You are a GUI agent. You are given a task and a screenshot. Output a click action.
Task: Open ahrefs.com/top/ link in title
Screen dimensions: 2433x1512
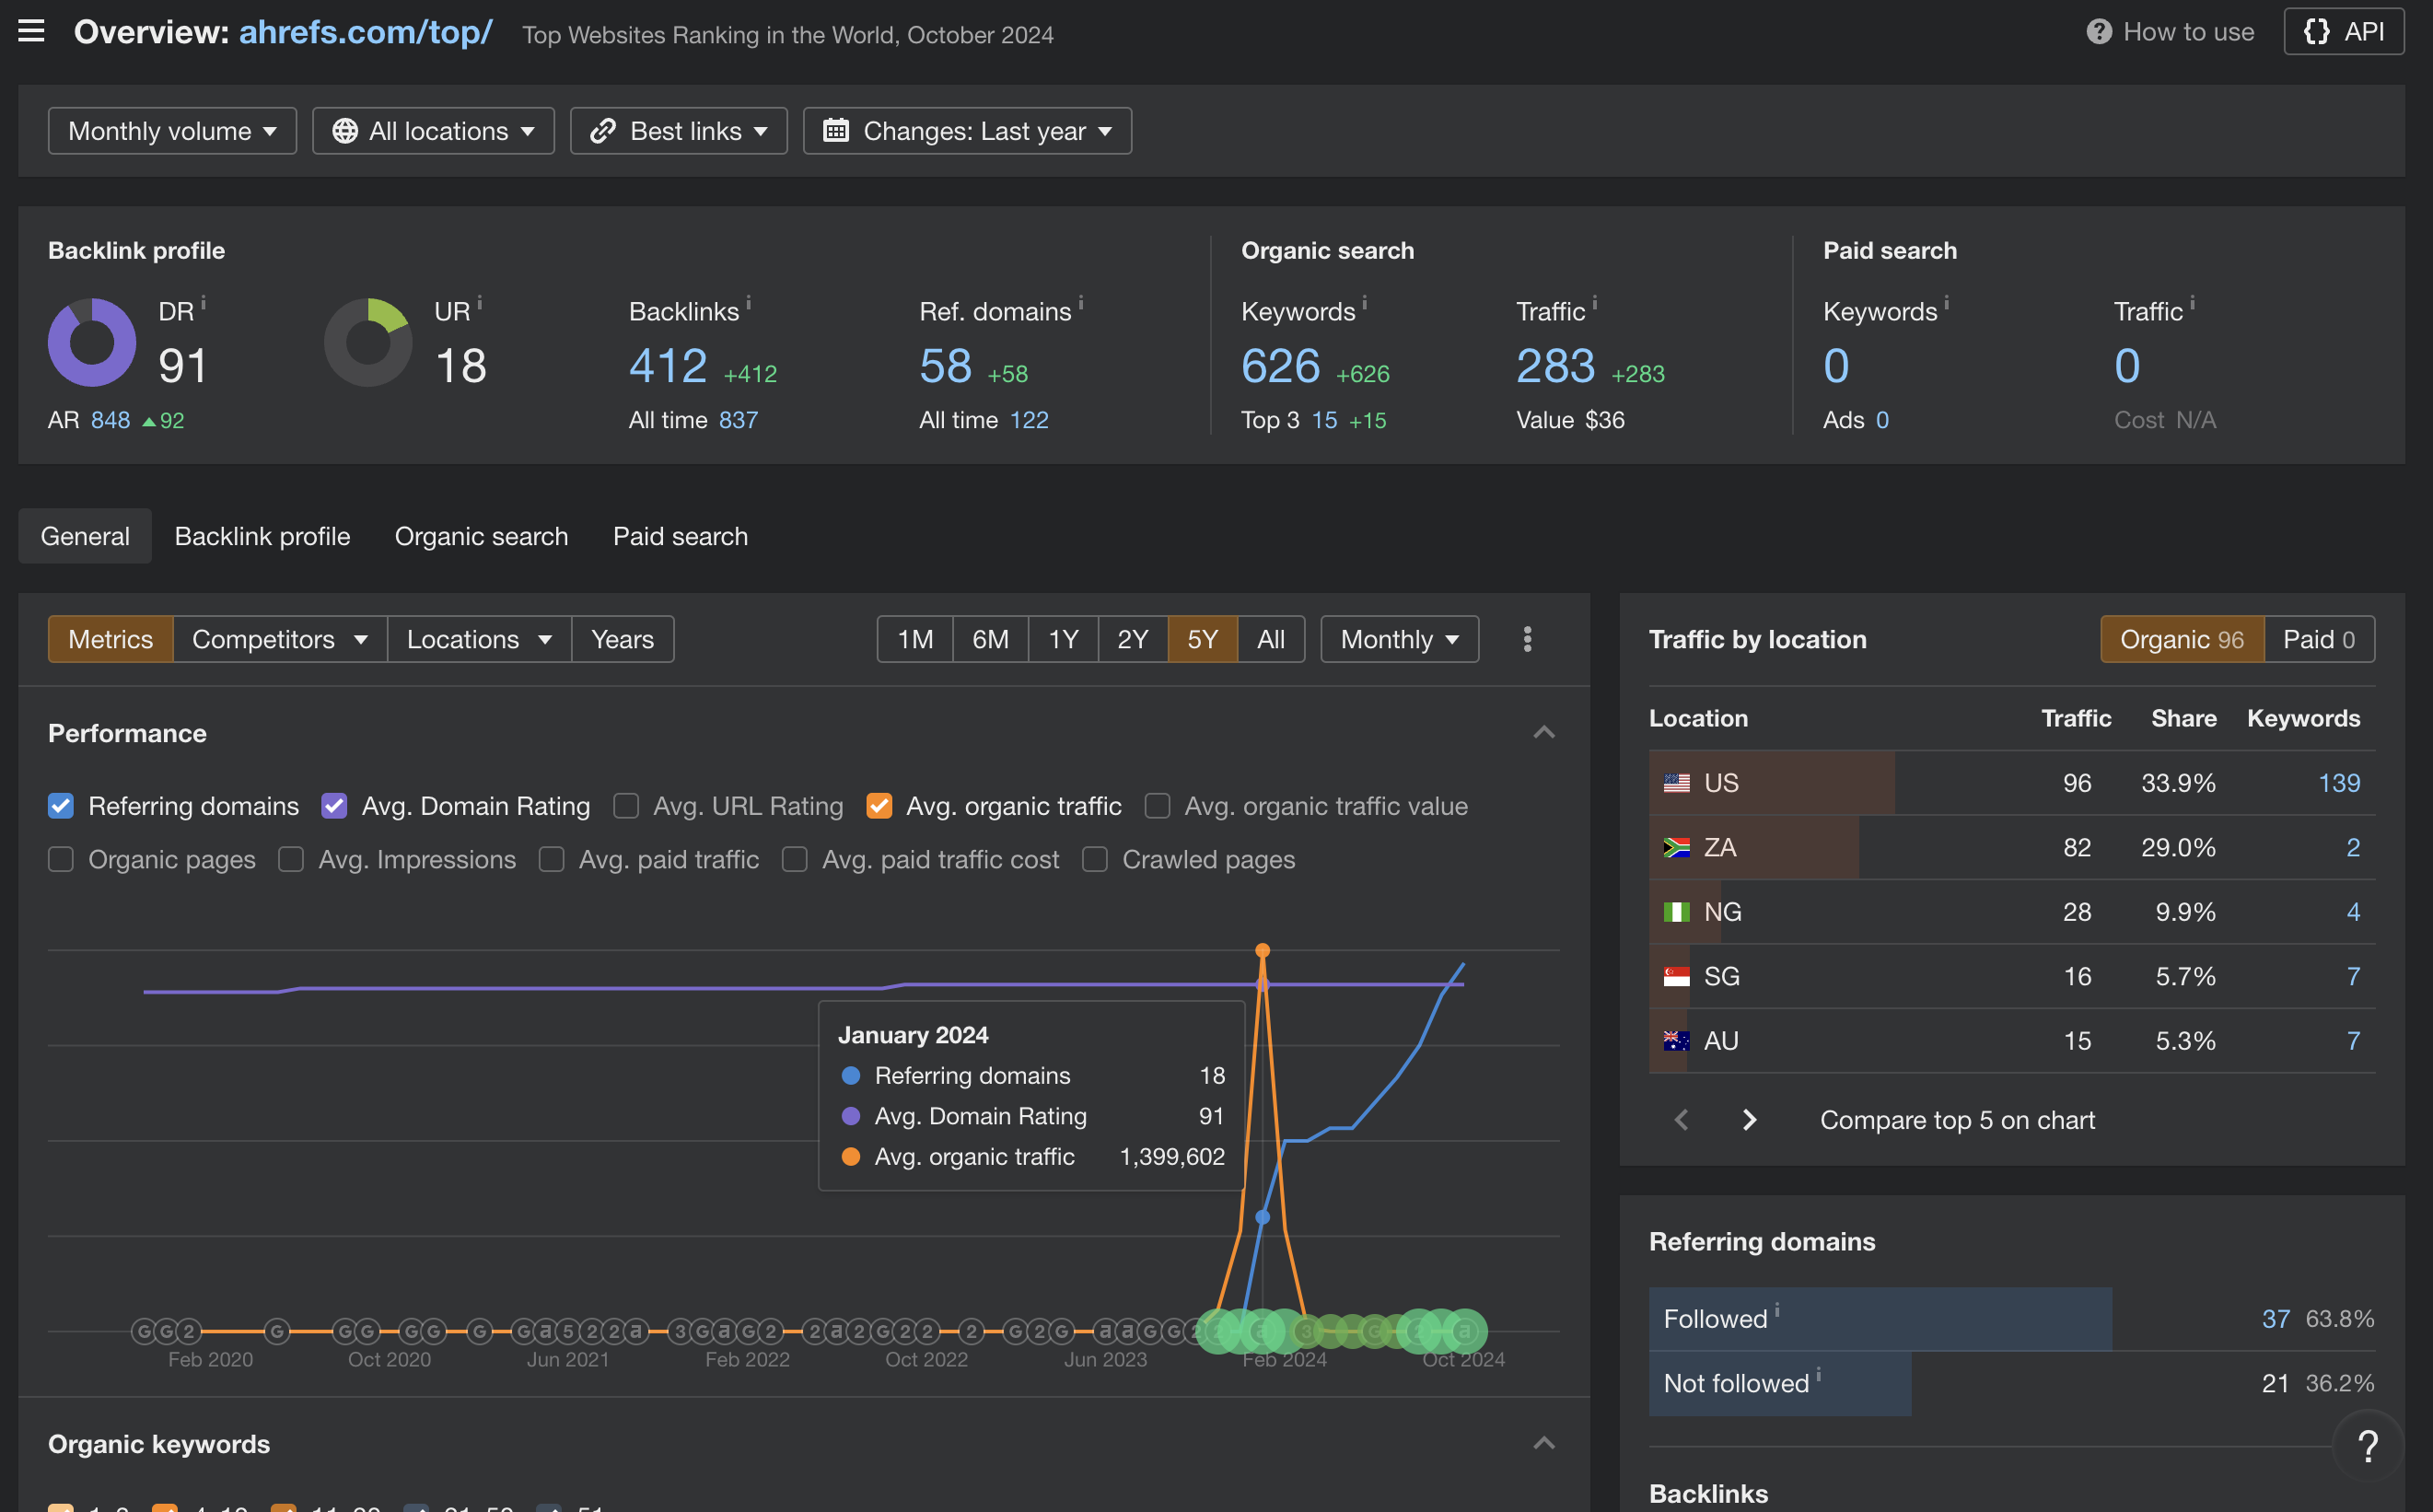pyautogui.click(x=365, y=32)
